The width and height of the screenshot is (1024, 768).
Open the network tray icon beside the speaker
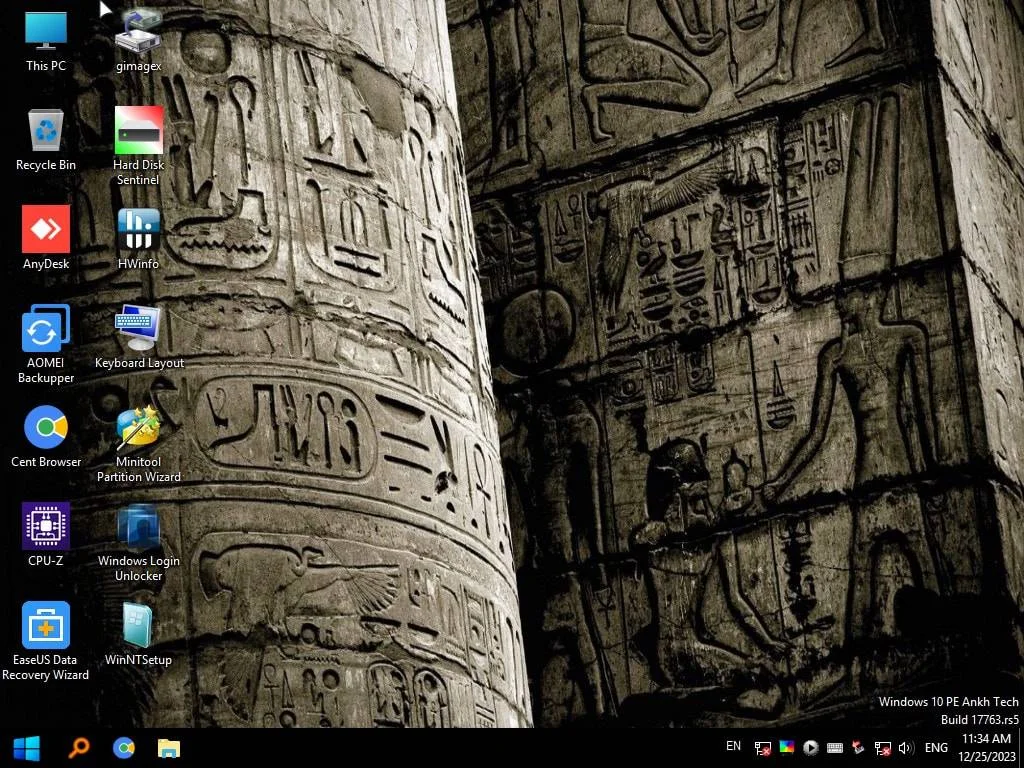coord(882,748)
